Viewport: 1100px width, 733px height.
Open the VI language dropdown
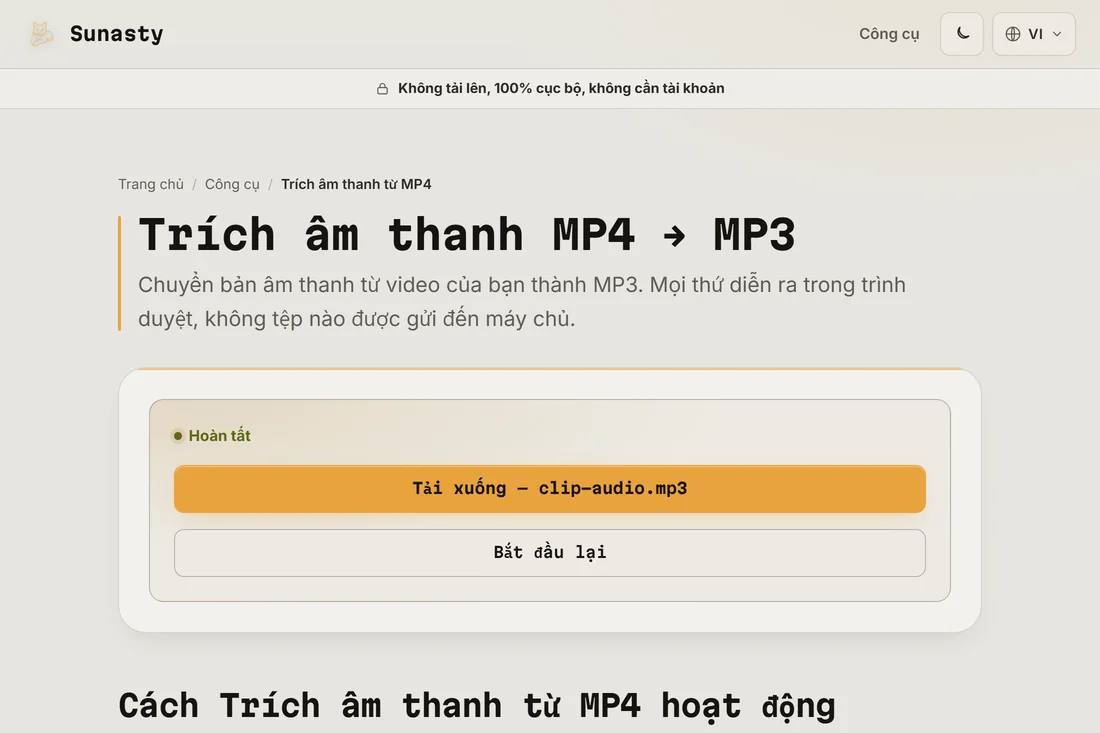(1033, 34)
